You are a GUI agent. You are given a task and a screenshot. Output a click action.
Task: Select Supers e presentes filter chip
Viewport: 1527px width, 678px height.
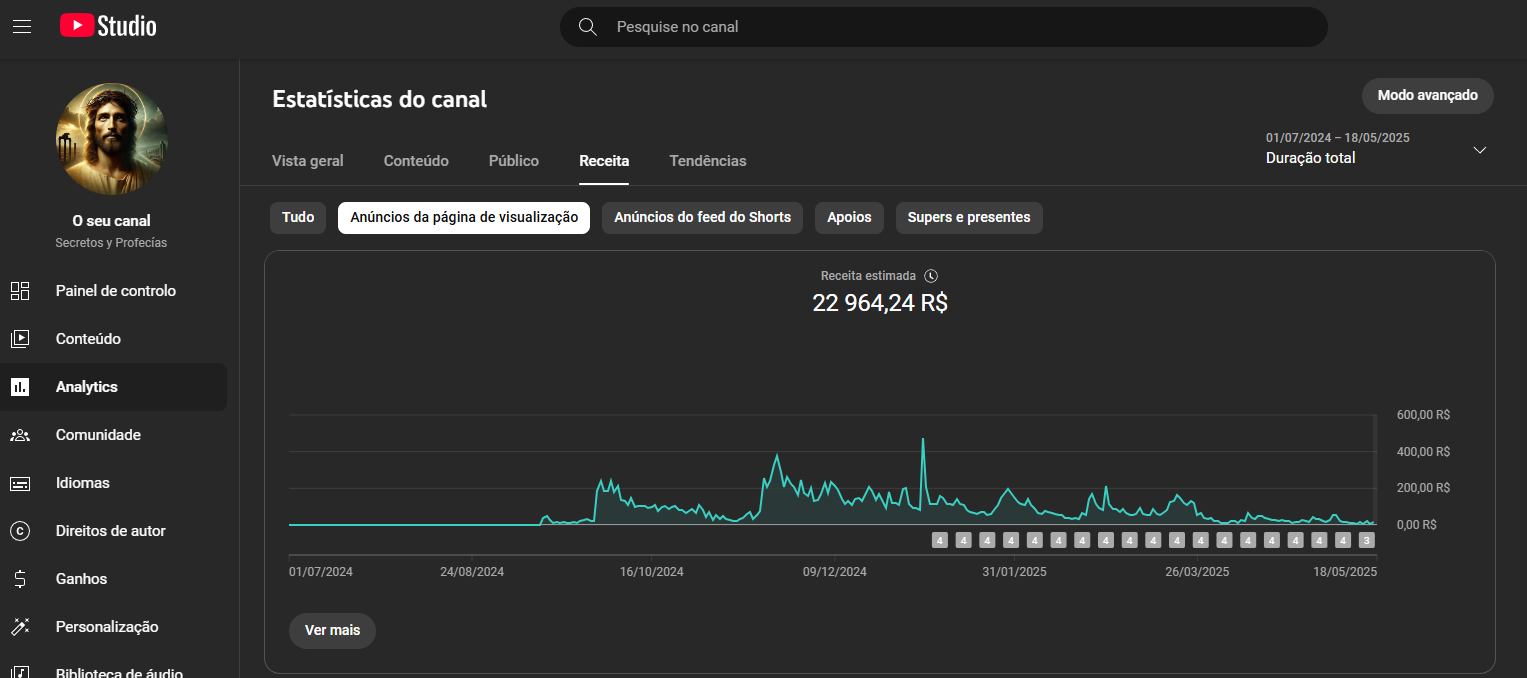coord(969,218)
